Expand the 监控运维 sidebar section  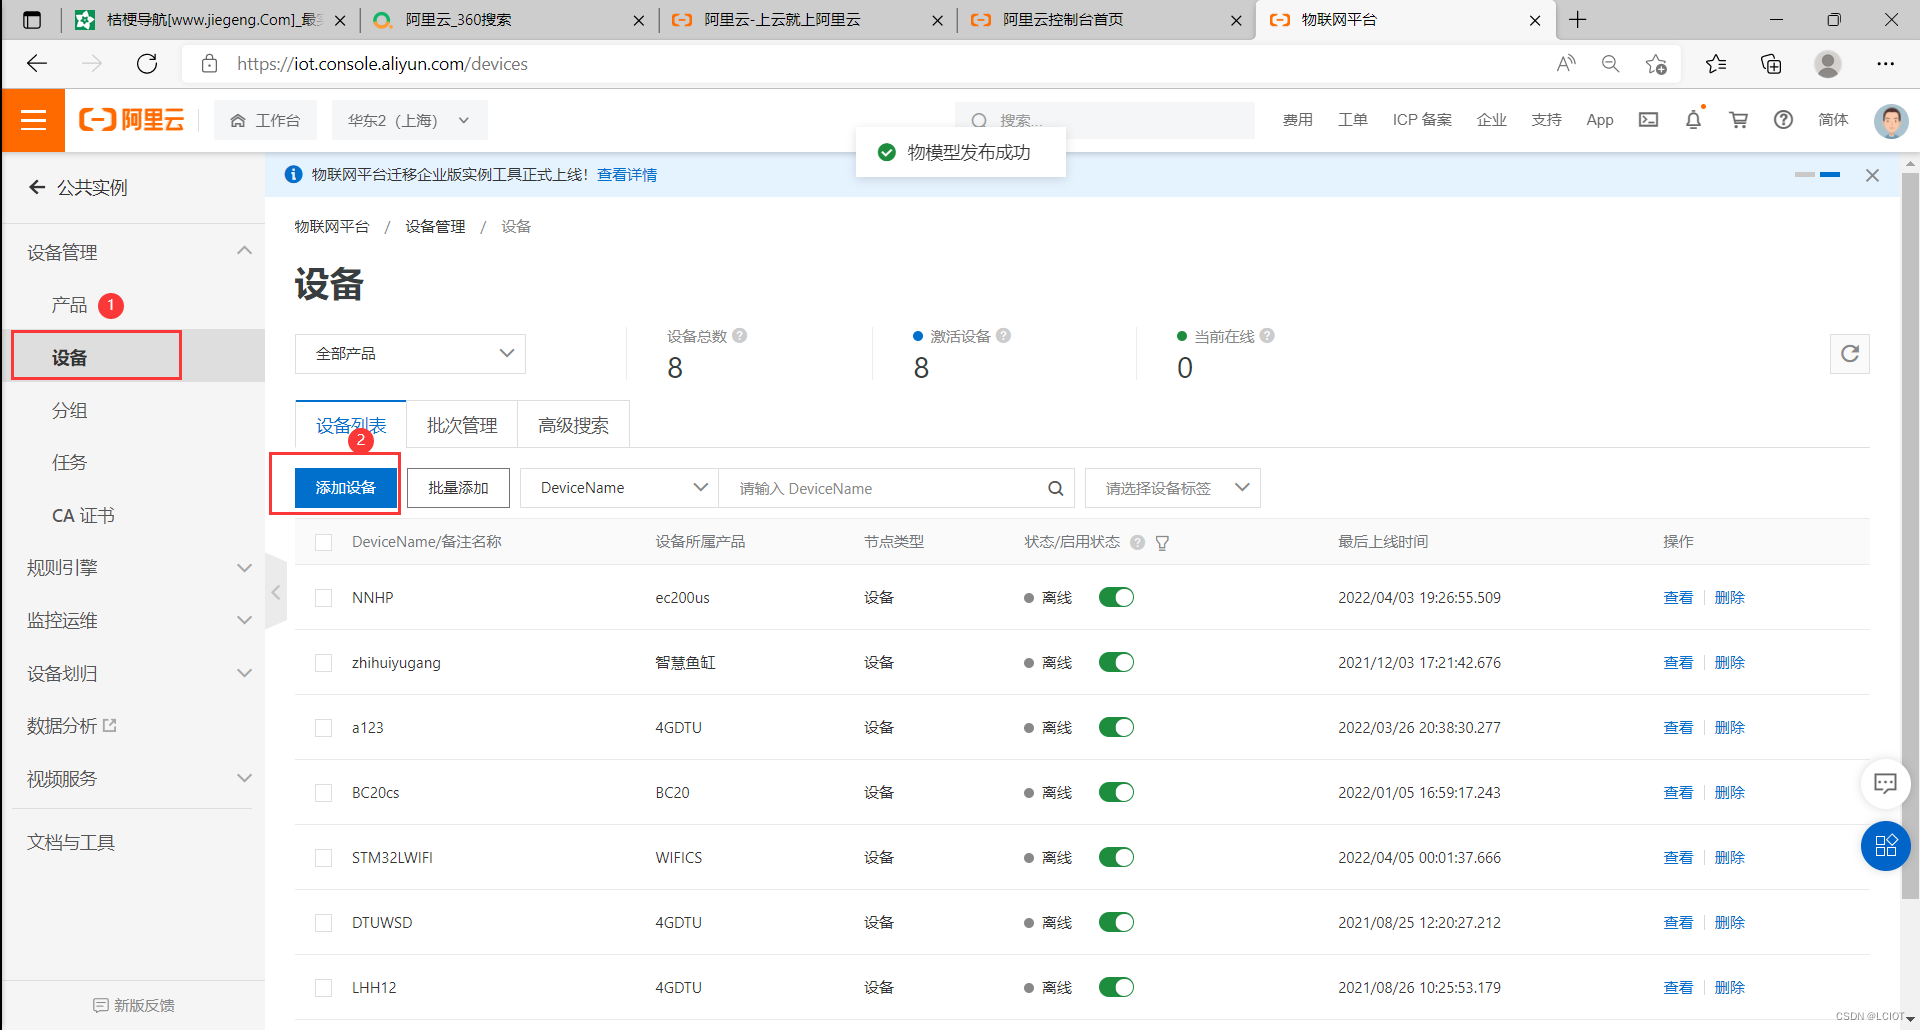(x=244, y=620)
